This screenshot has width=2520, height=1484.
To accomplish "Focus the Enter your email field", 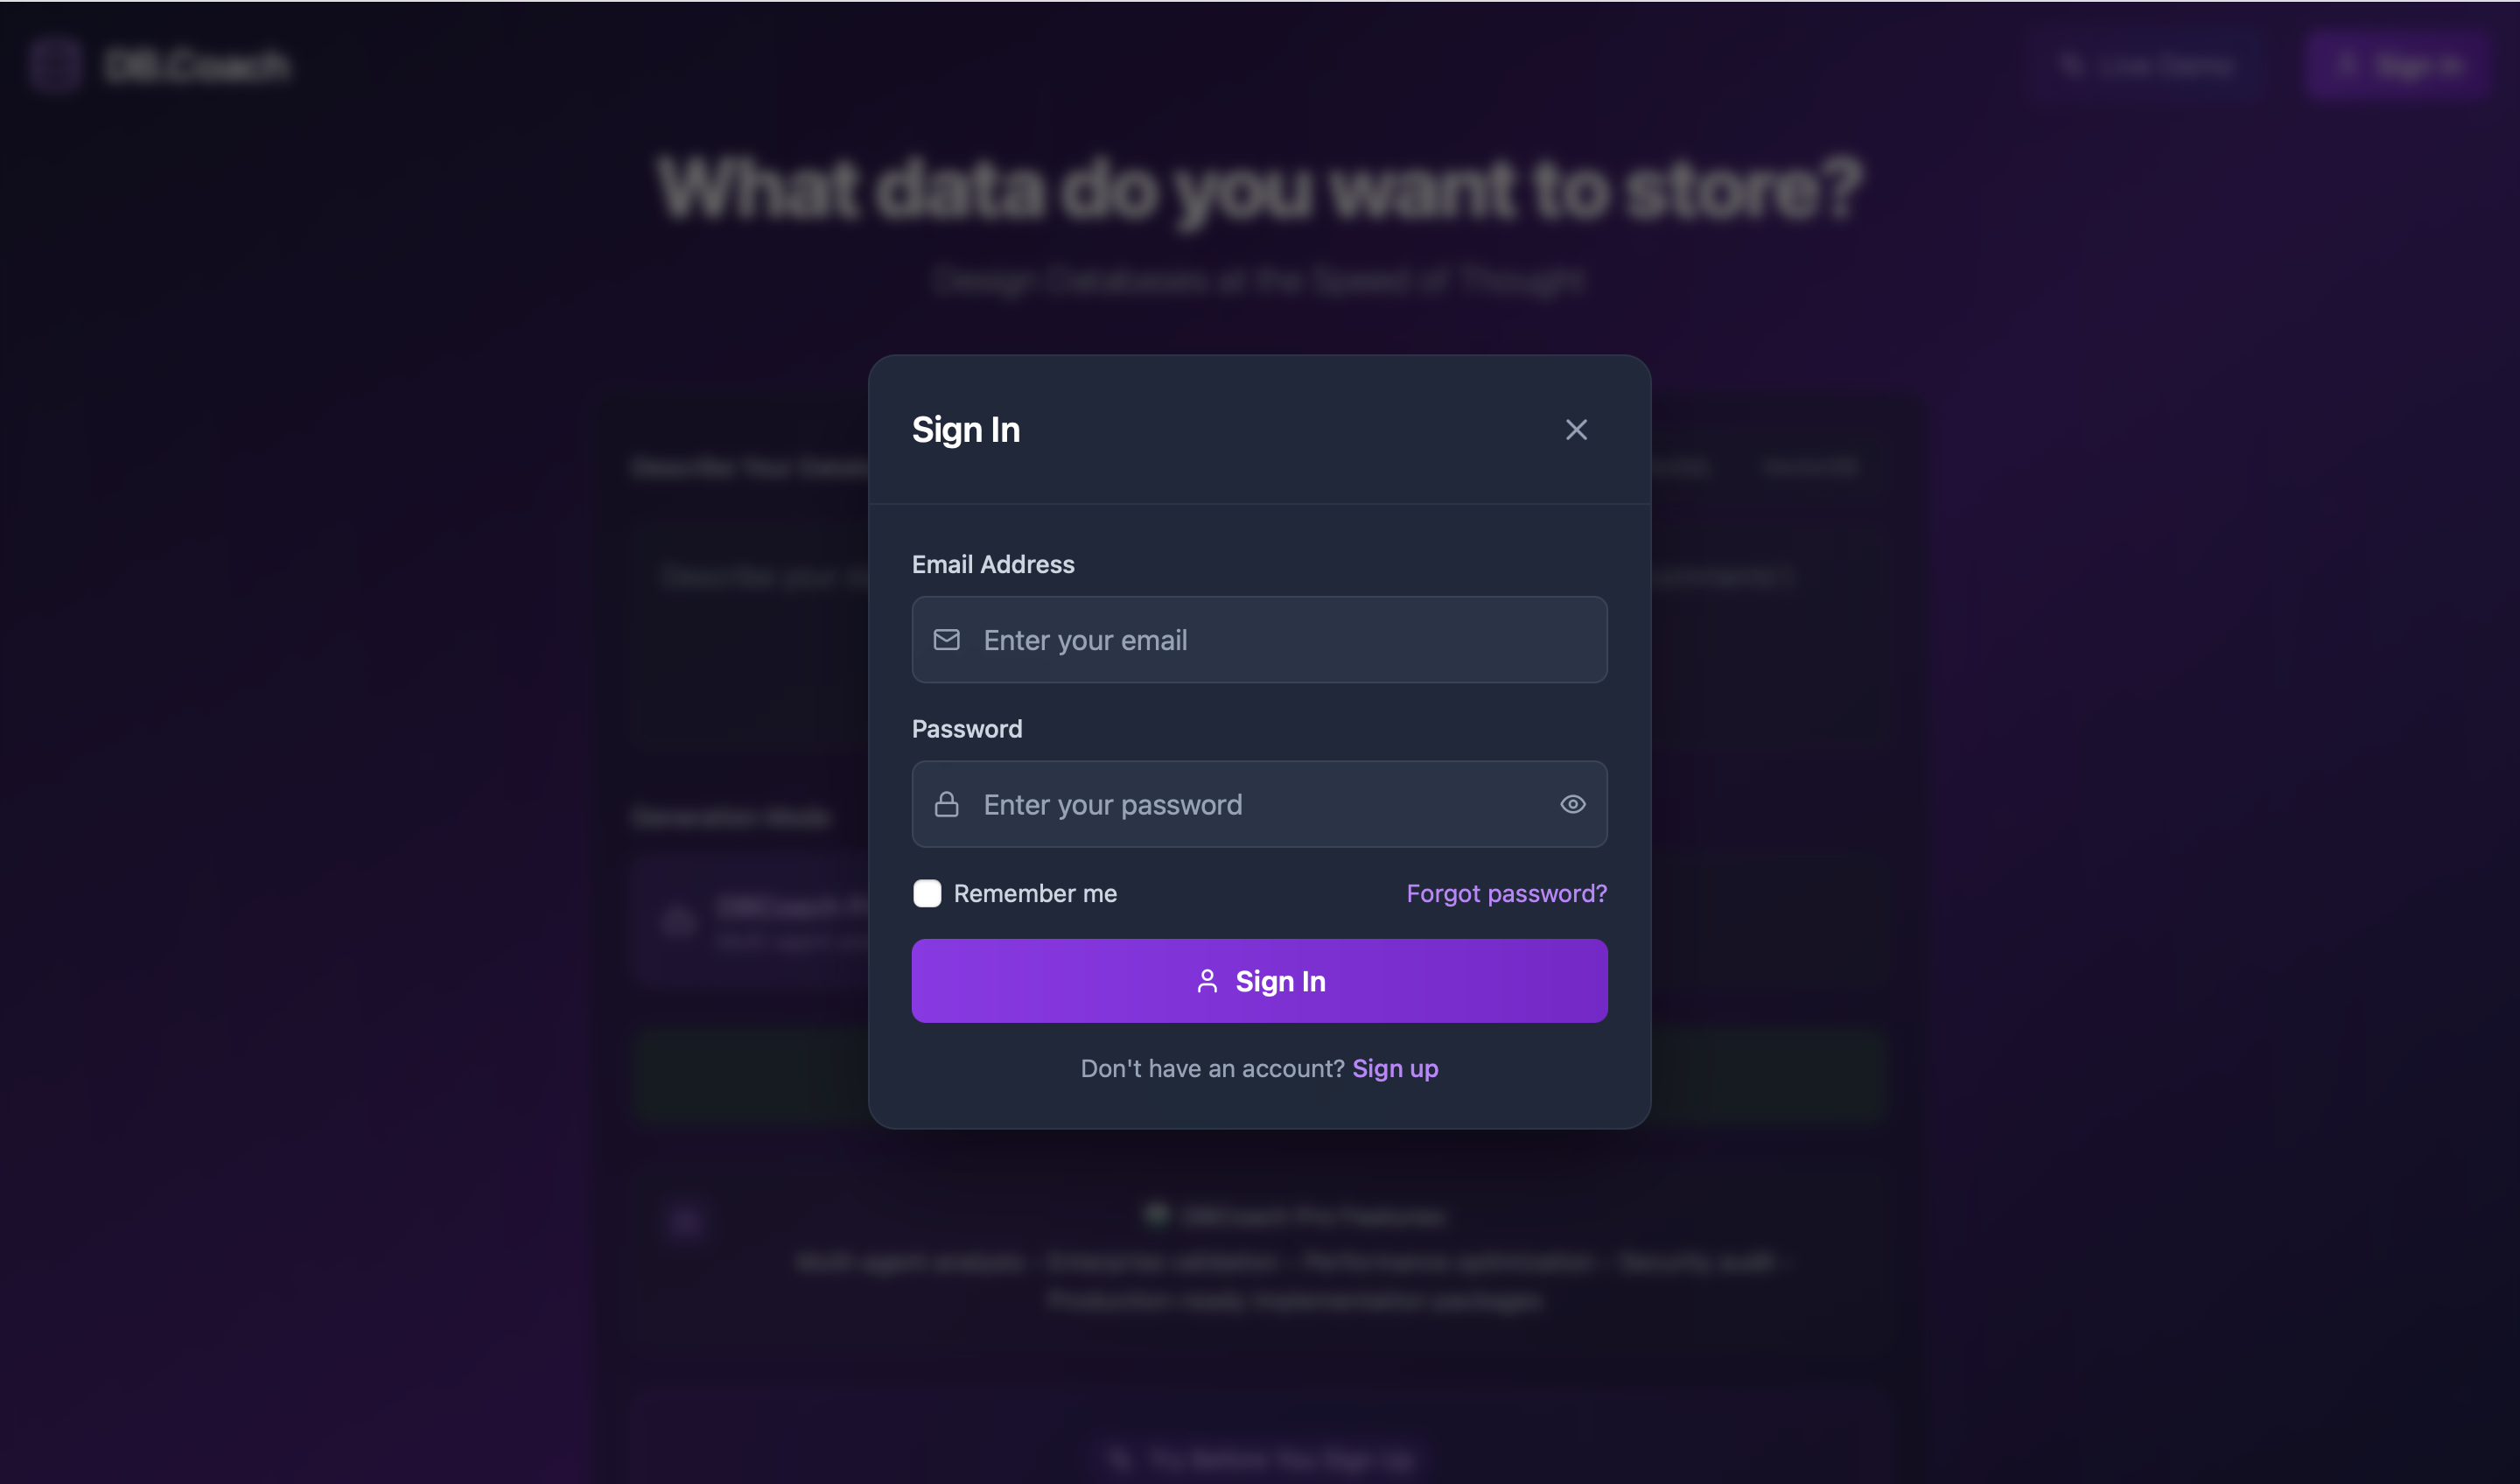I will [x=1259, y=640].
